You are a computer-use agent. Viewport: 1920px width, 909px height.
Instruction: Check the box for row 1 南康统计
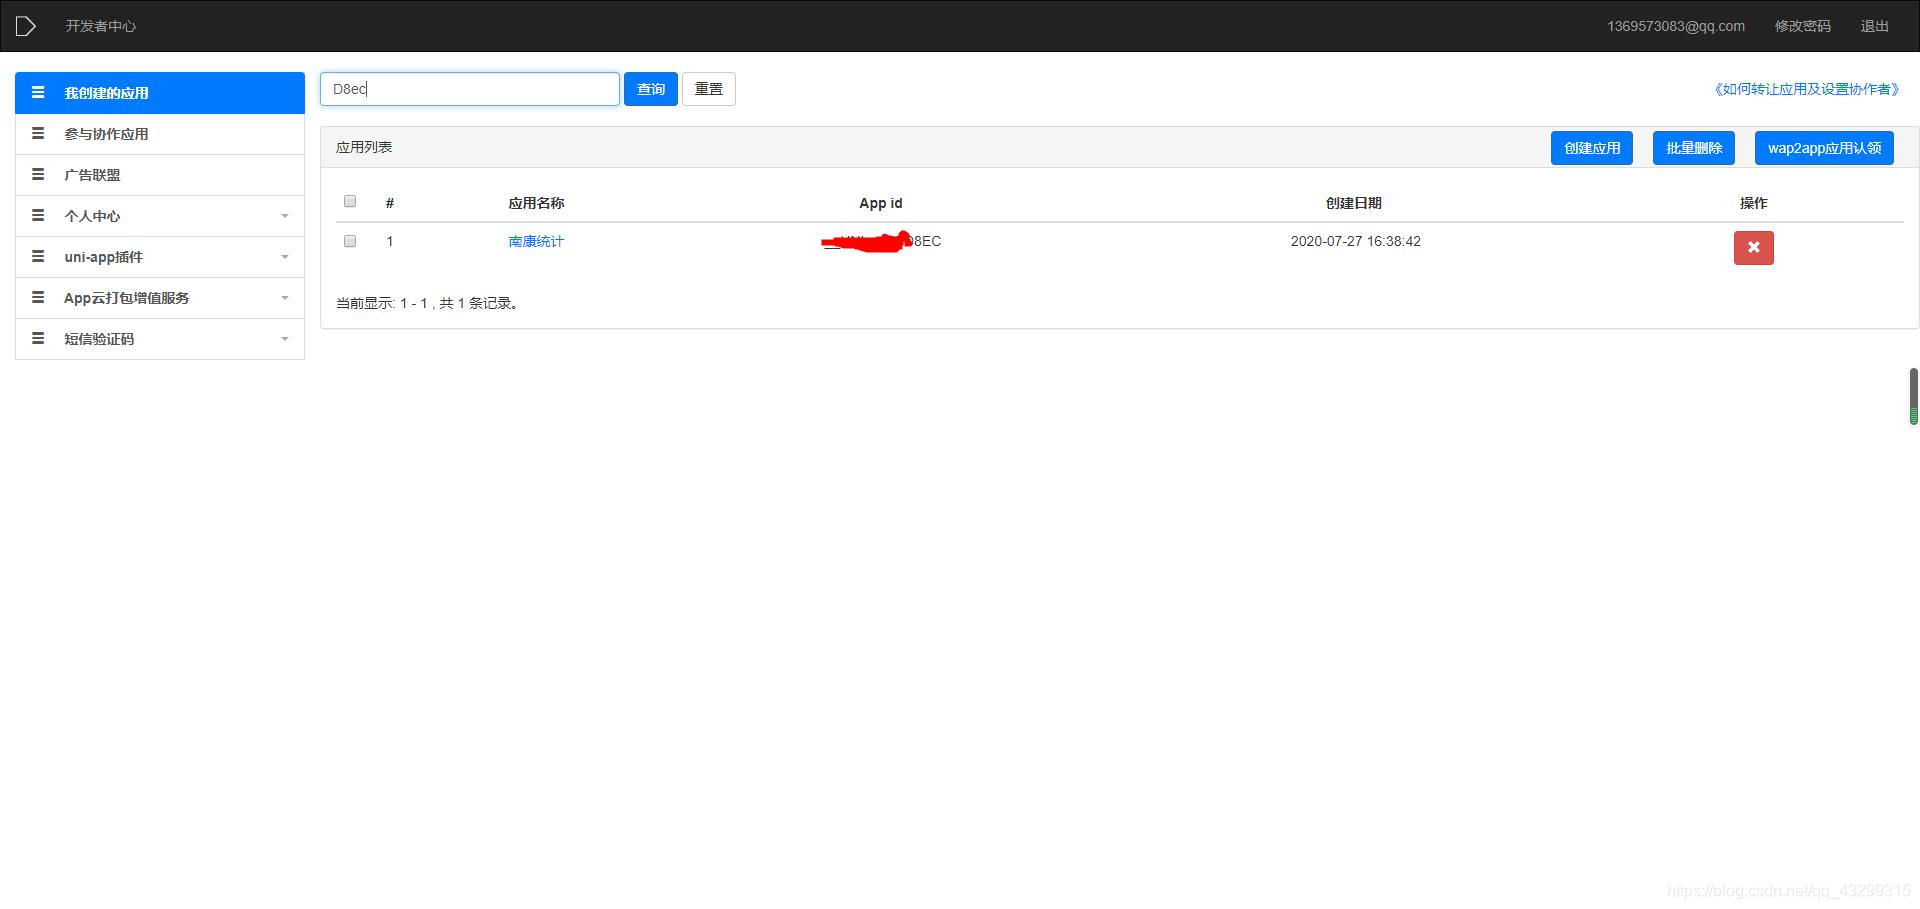coord(350,241)
